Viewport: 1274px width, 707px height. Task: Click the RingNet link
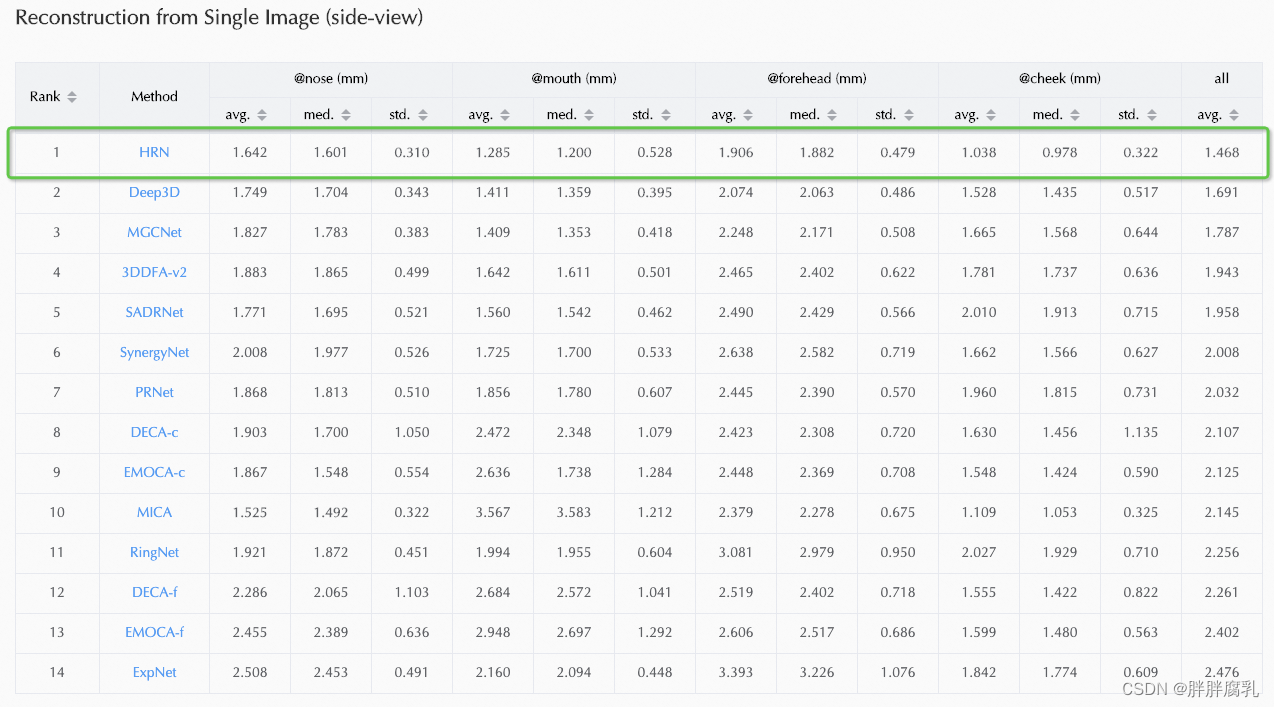click(154, 552)
